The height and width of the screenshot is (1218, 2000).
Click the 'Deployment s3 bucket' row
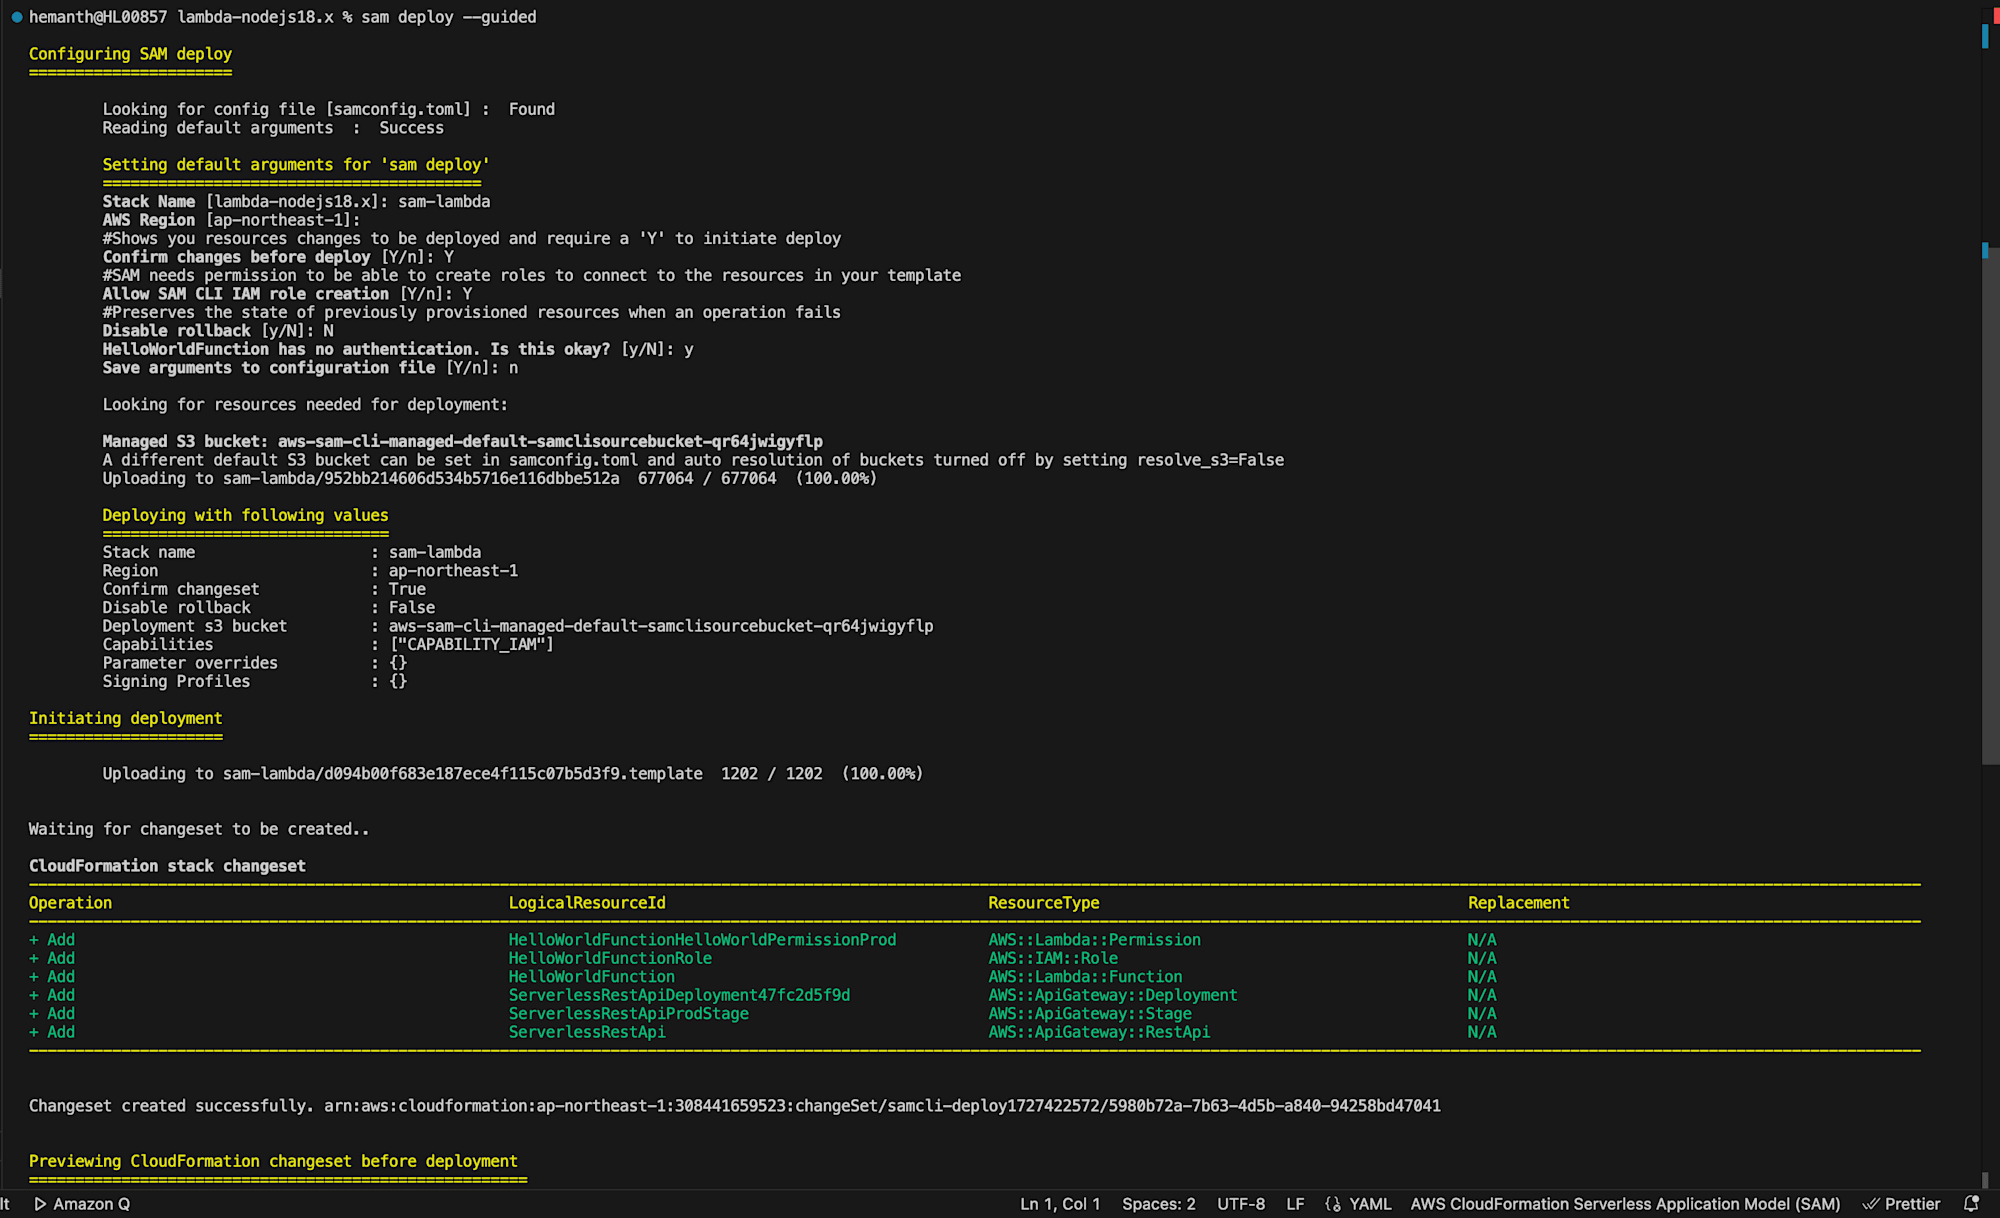pyautogui.click(x=518, y=626)
